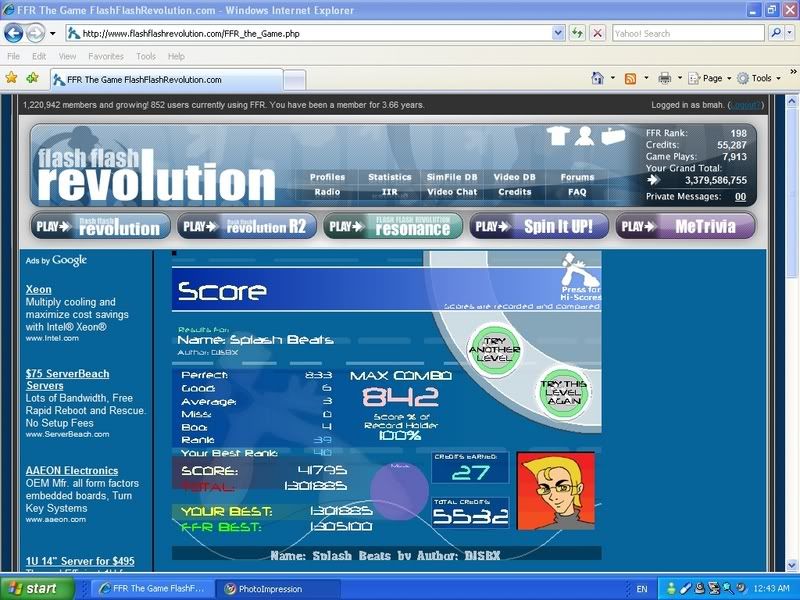Click the mailbox icon in header
Image resolution: width=800 pixels, height=600 pixels.
click(612, 135)
